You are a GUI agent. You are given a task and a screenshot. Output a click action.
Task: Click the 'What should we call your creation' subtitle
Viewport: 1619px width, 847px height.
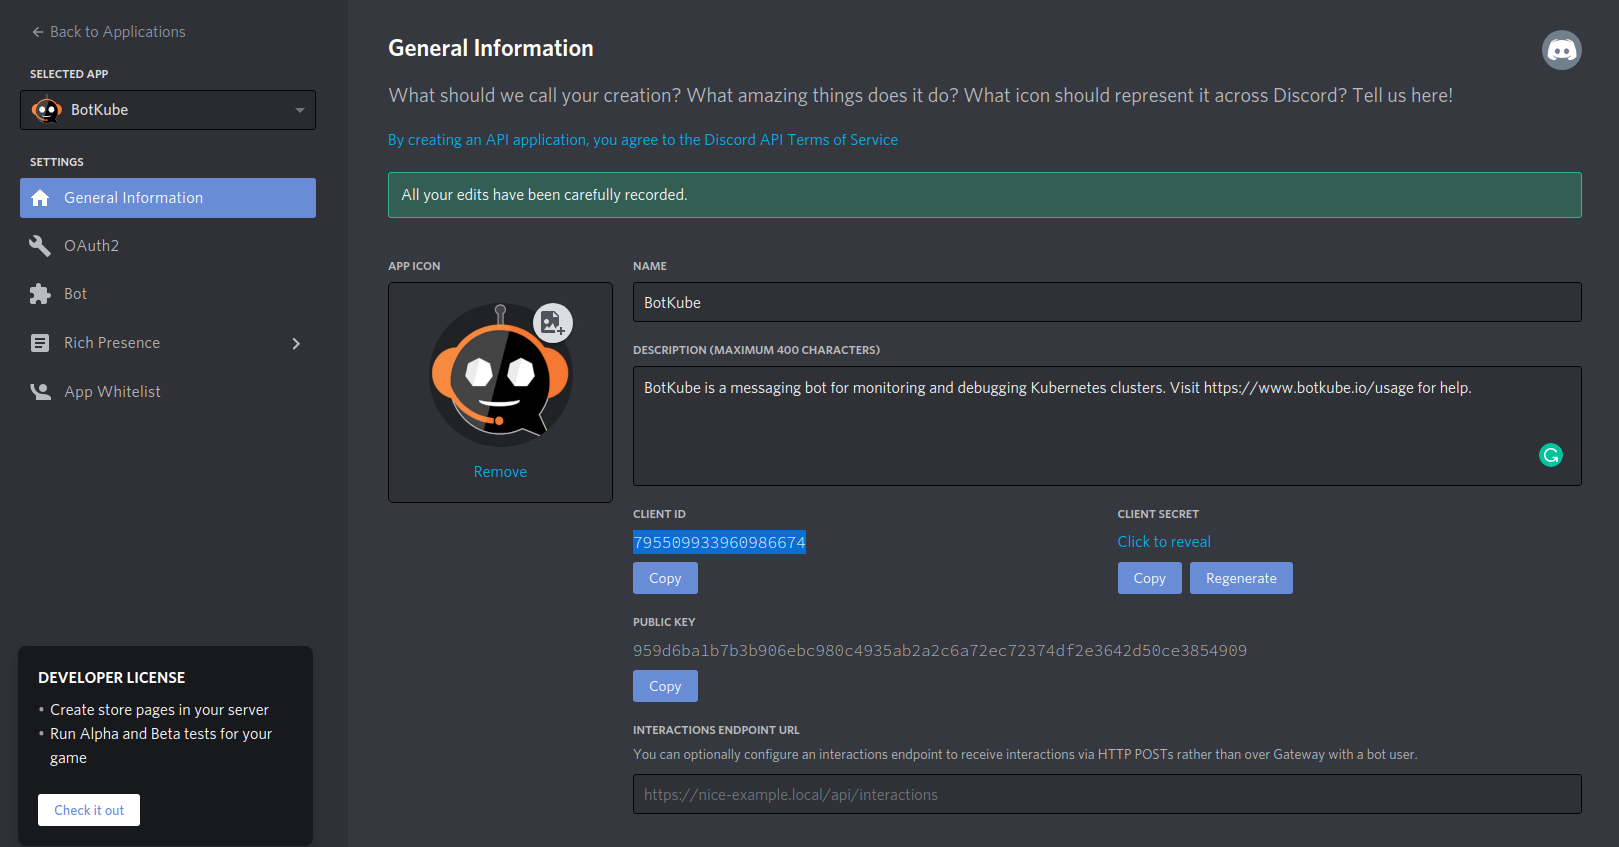coord(921,96)
